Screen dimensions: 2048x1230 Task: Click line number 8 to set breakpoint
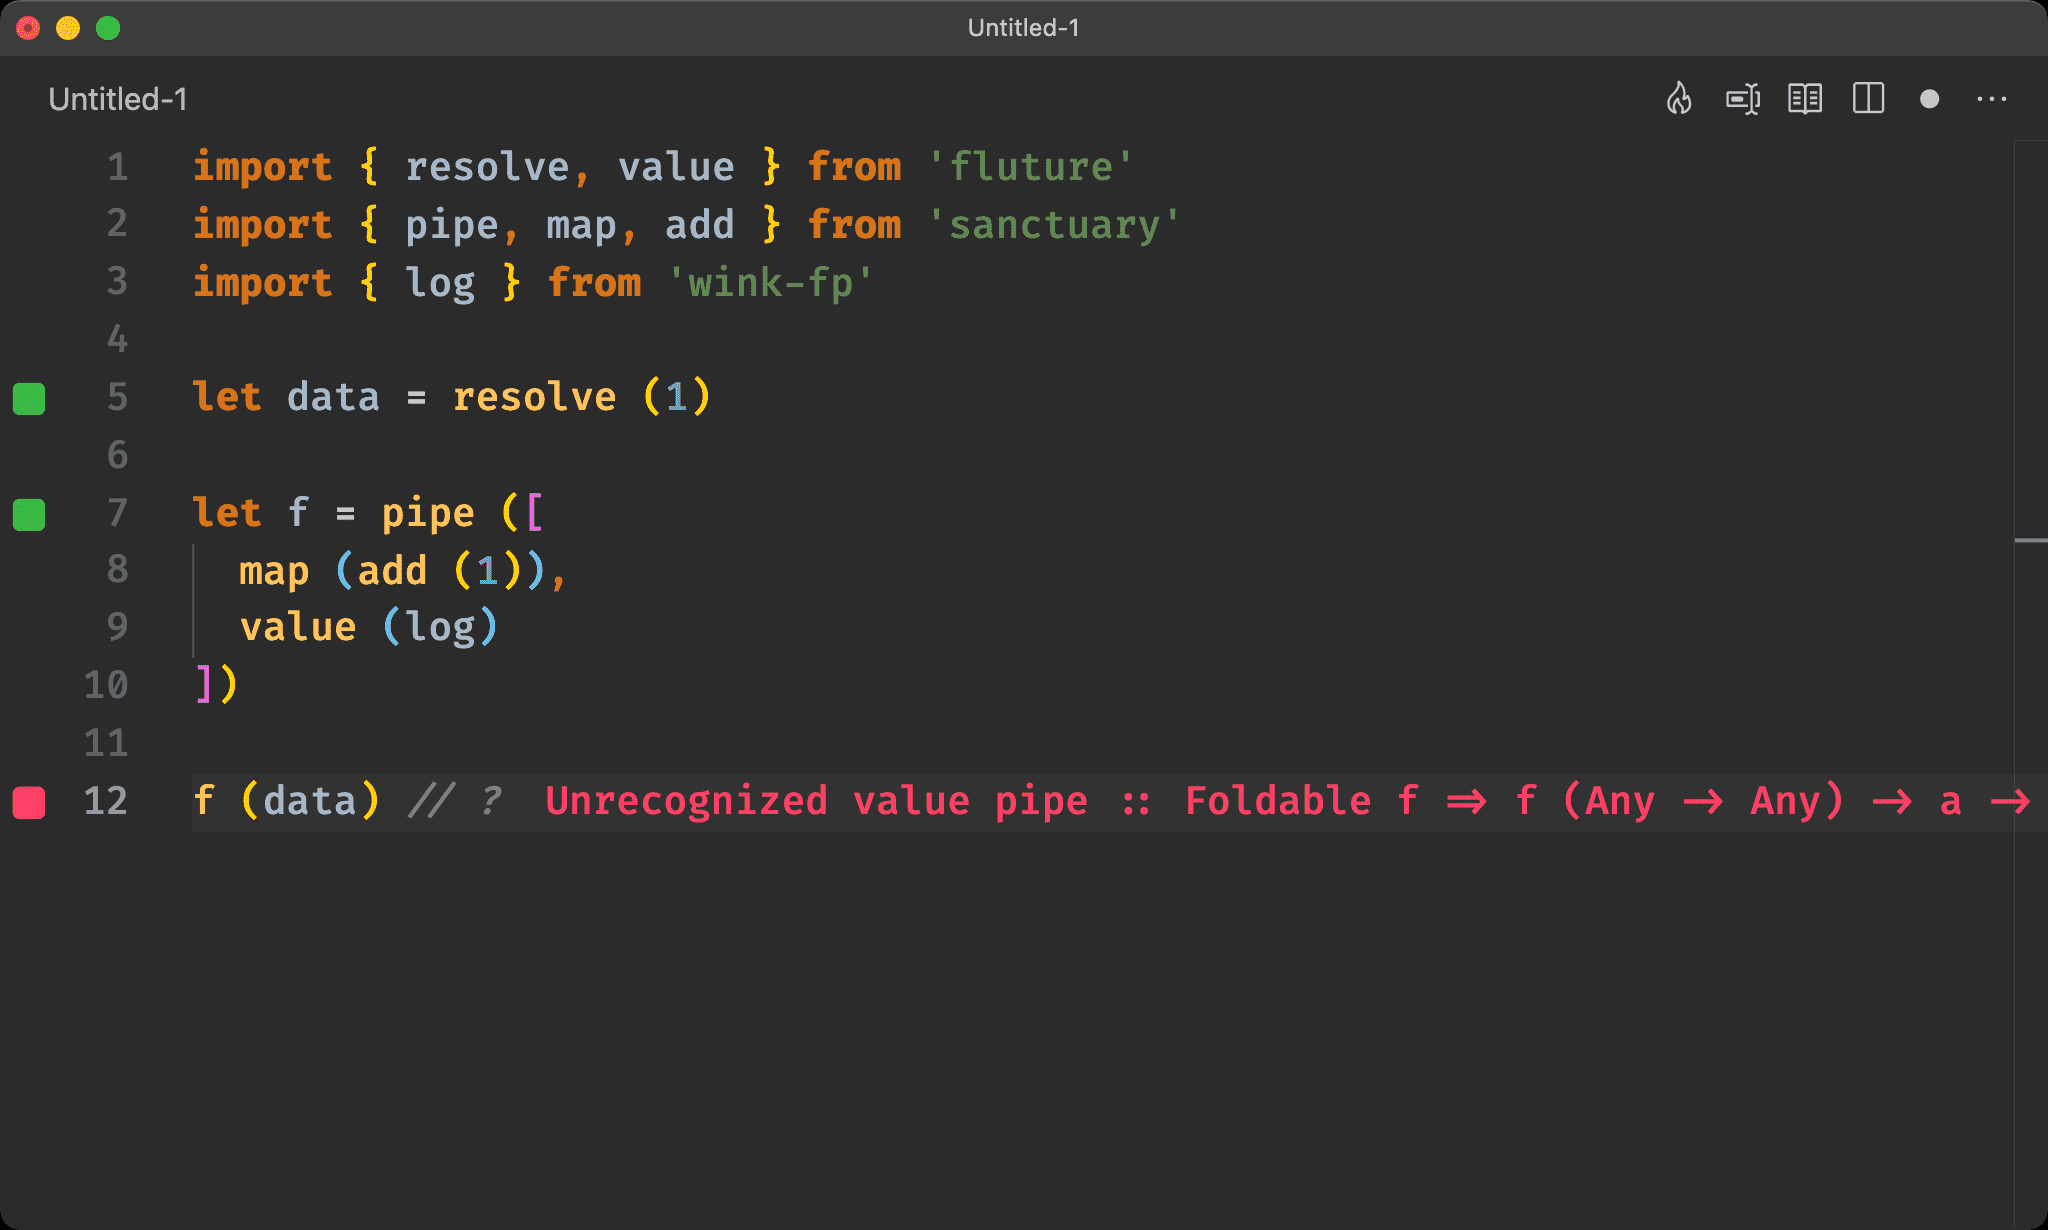[x=116, y=569]
